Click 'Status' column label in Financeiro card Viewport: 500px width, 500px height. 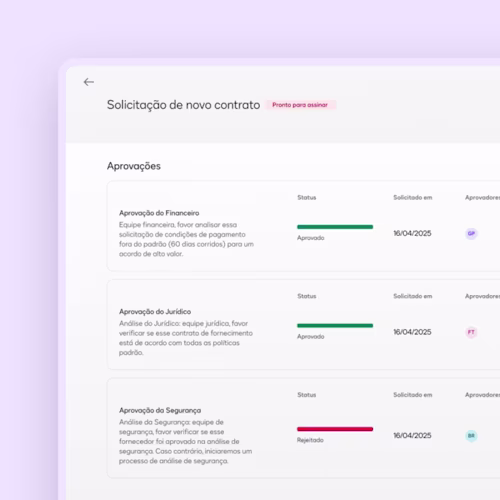307,198
